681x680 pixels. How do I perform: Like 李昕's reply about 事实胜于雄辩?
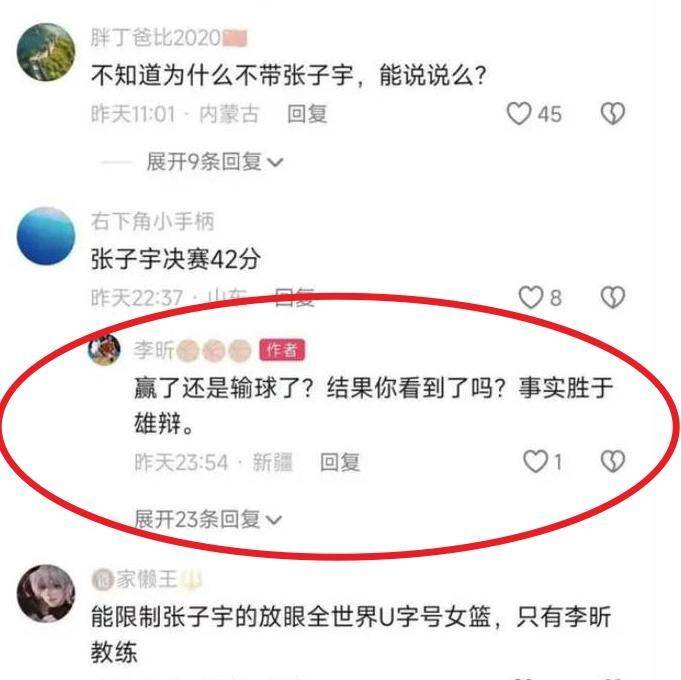click(535, 461)
